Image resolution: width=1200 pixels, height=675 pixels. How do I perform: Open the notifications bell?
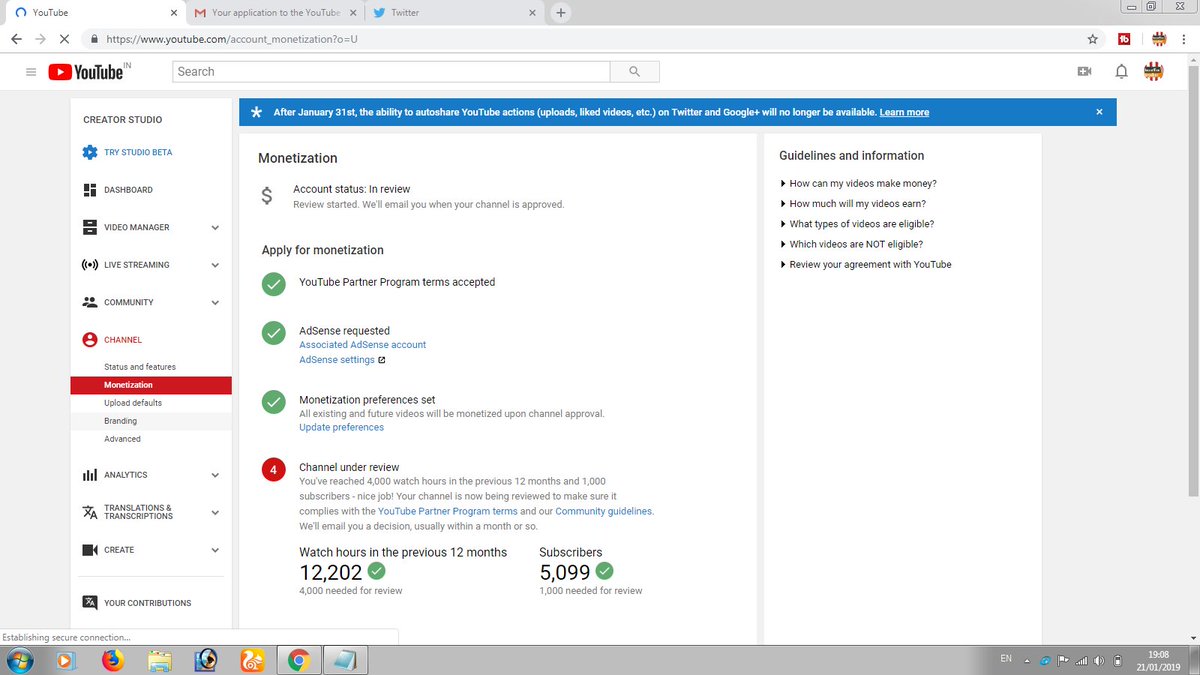[x=1121, y=72]
